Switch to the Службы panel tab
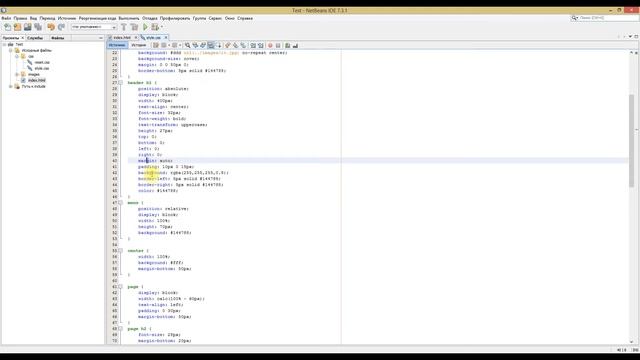The height and width of the screenshot is (360, 640). (35, 38)
